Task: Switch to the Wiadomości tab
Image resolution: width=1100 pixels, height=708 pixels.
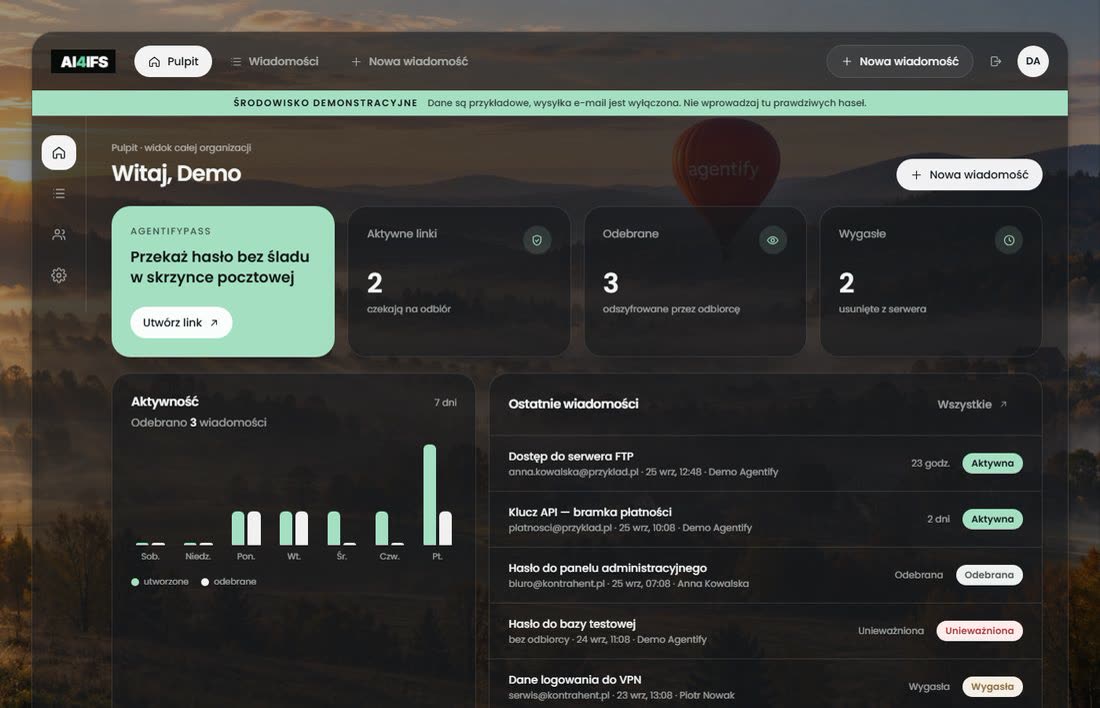Action: (274, 61)
